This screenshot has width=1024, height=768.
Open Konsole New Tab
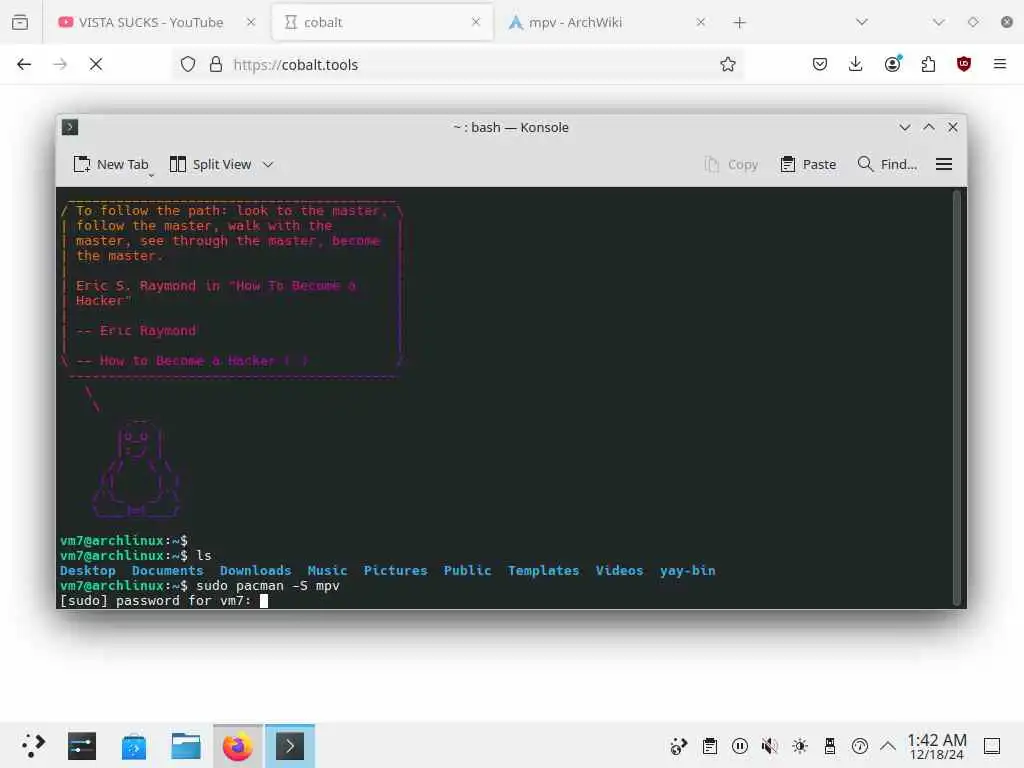111,165
